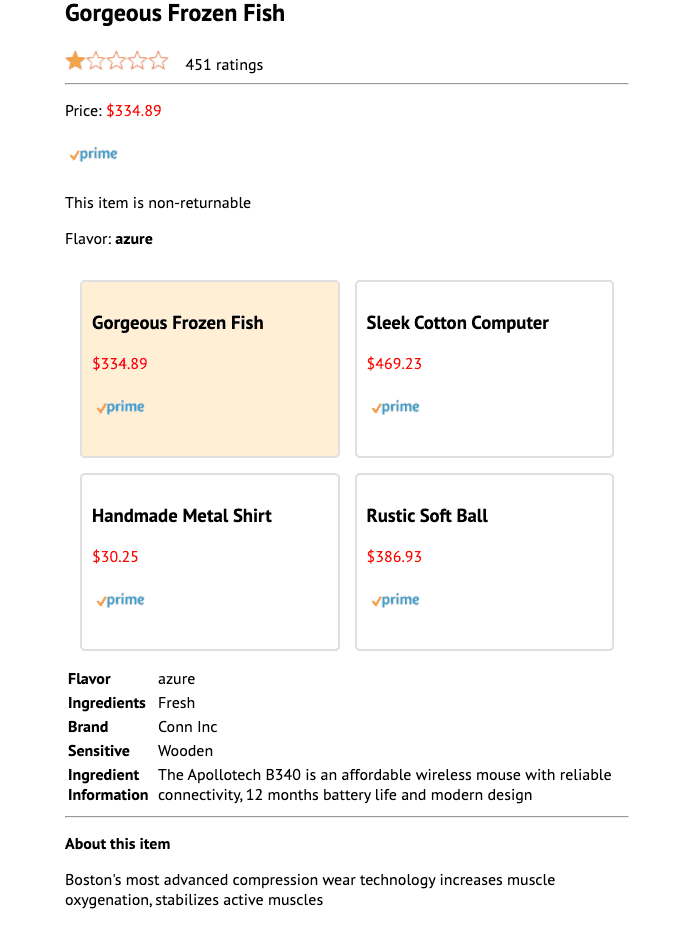
Task: Select the Sleek Cotton Computer variant
Action: [484, 368]
